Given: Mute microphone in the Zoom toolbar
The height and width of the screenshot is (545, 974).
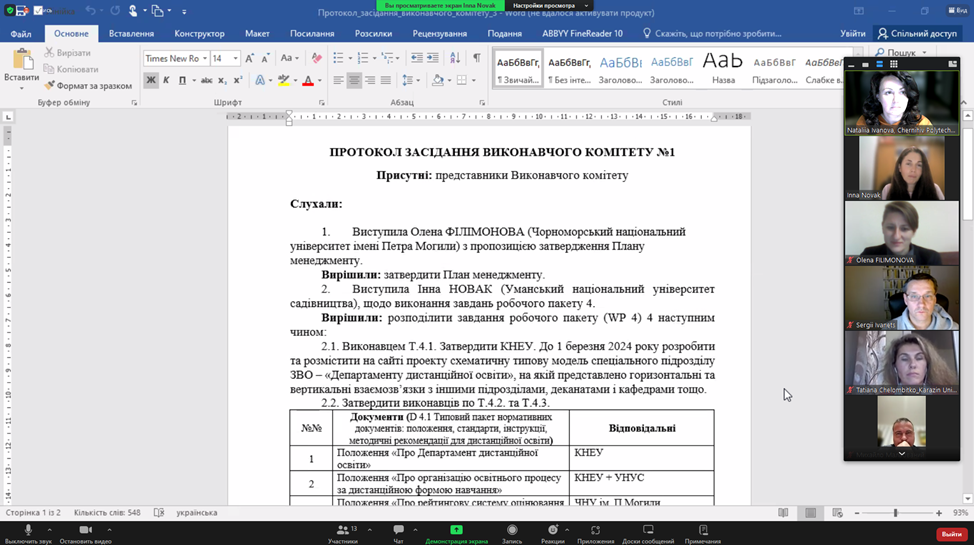Looking at the screenshot, I should 28,531.
